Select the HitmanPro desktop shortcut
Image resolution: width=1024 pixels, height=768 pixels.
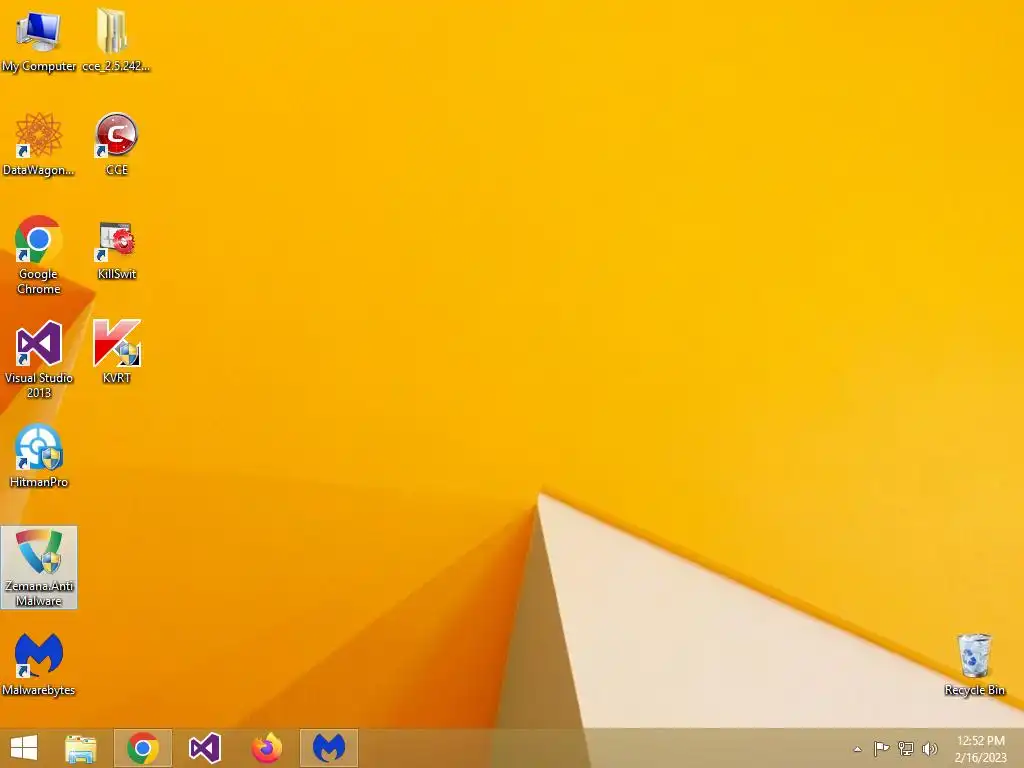point(39,456)
